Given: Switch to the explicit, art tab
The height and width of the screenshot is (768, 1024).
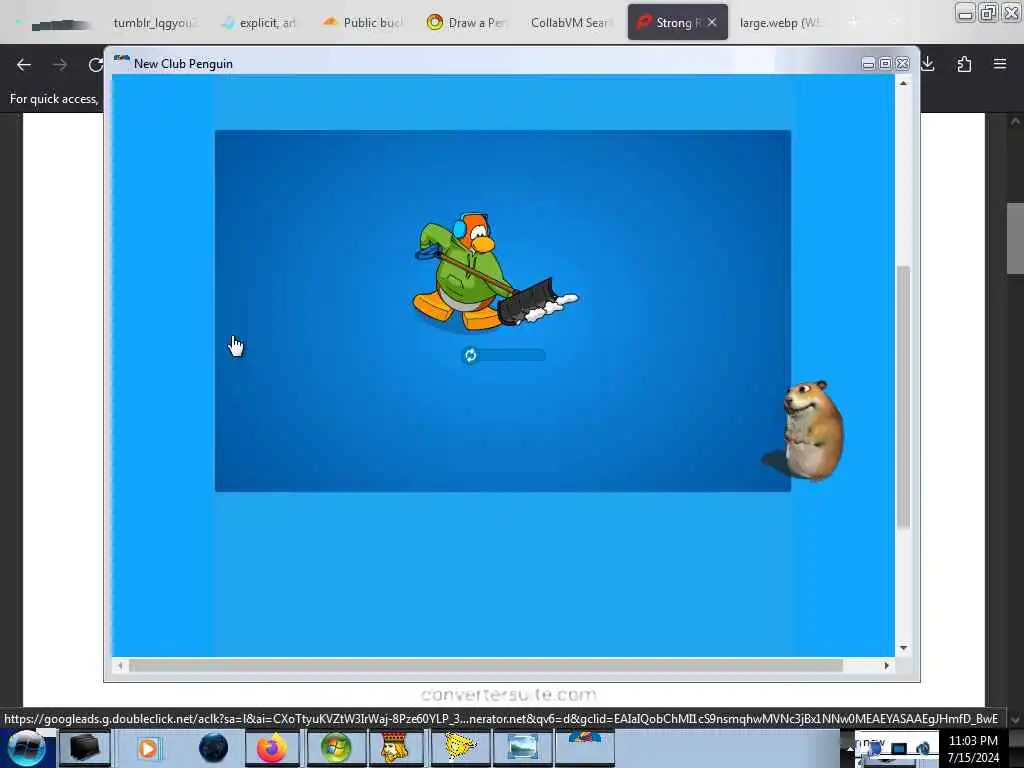Looking at the screenshot, I should (261, 23).
